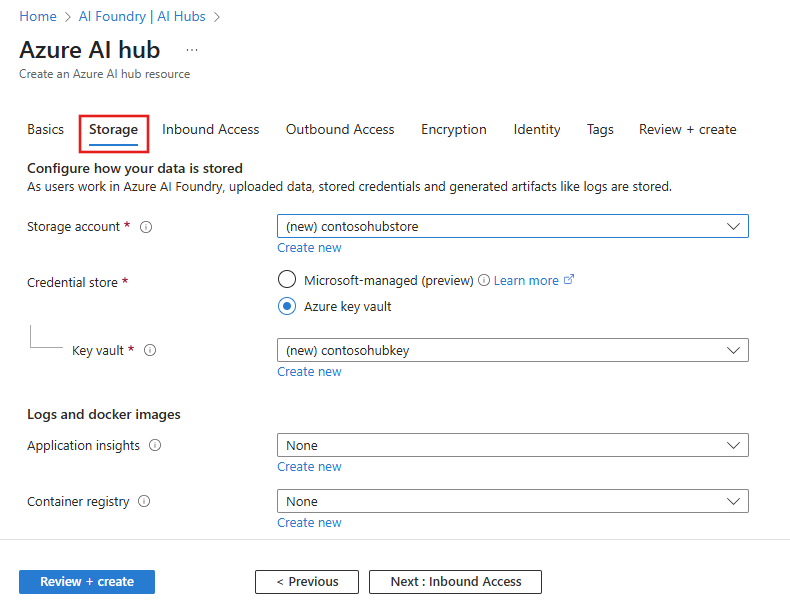Image resolution: width=790 pixels, height=614 pixels.
Task: Open the ellipsis menu beside Azure AI hub title
Action: 192,50
